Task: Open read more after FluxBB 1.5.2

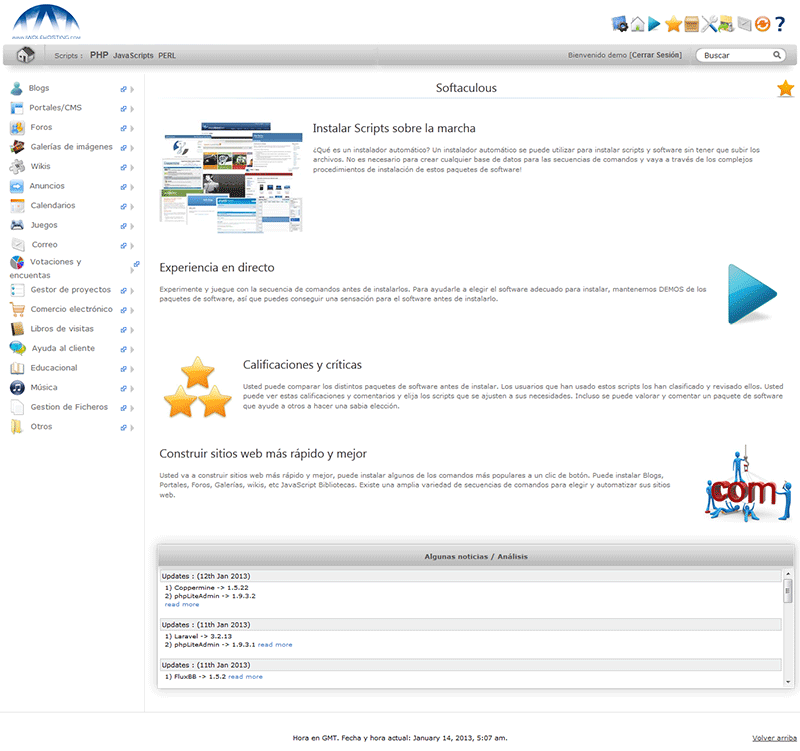Action: pyautogui.click(x=245, y=677)
